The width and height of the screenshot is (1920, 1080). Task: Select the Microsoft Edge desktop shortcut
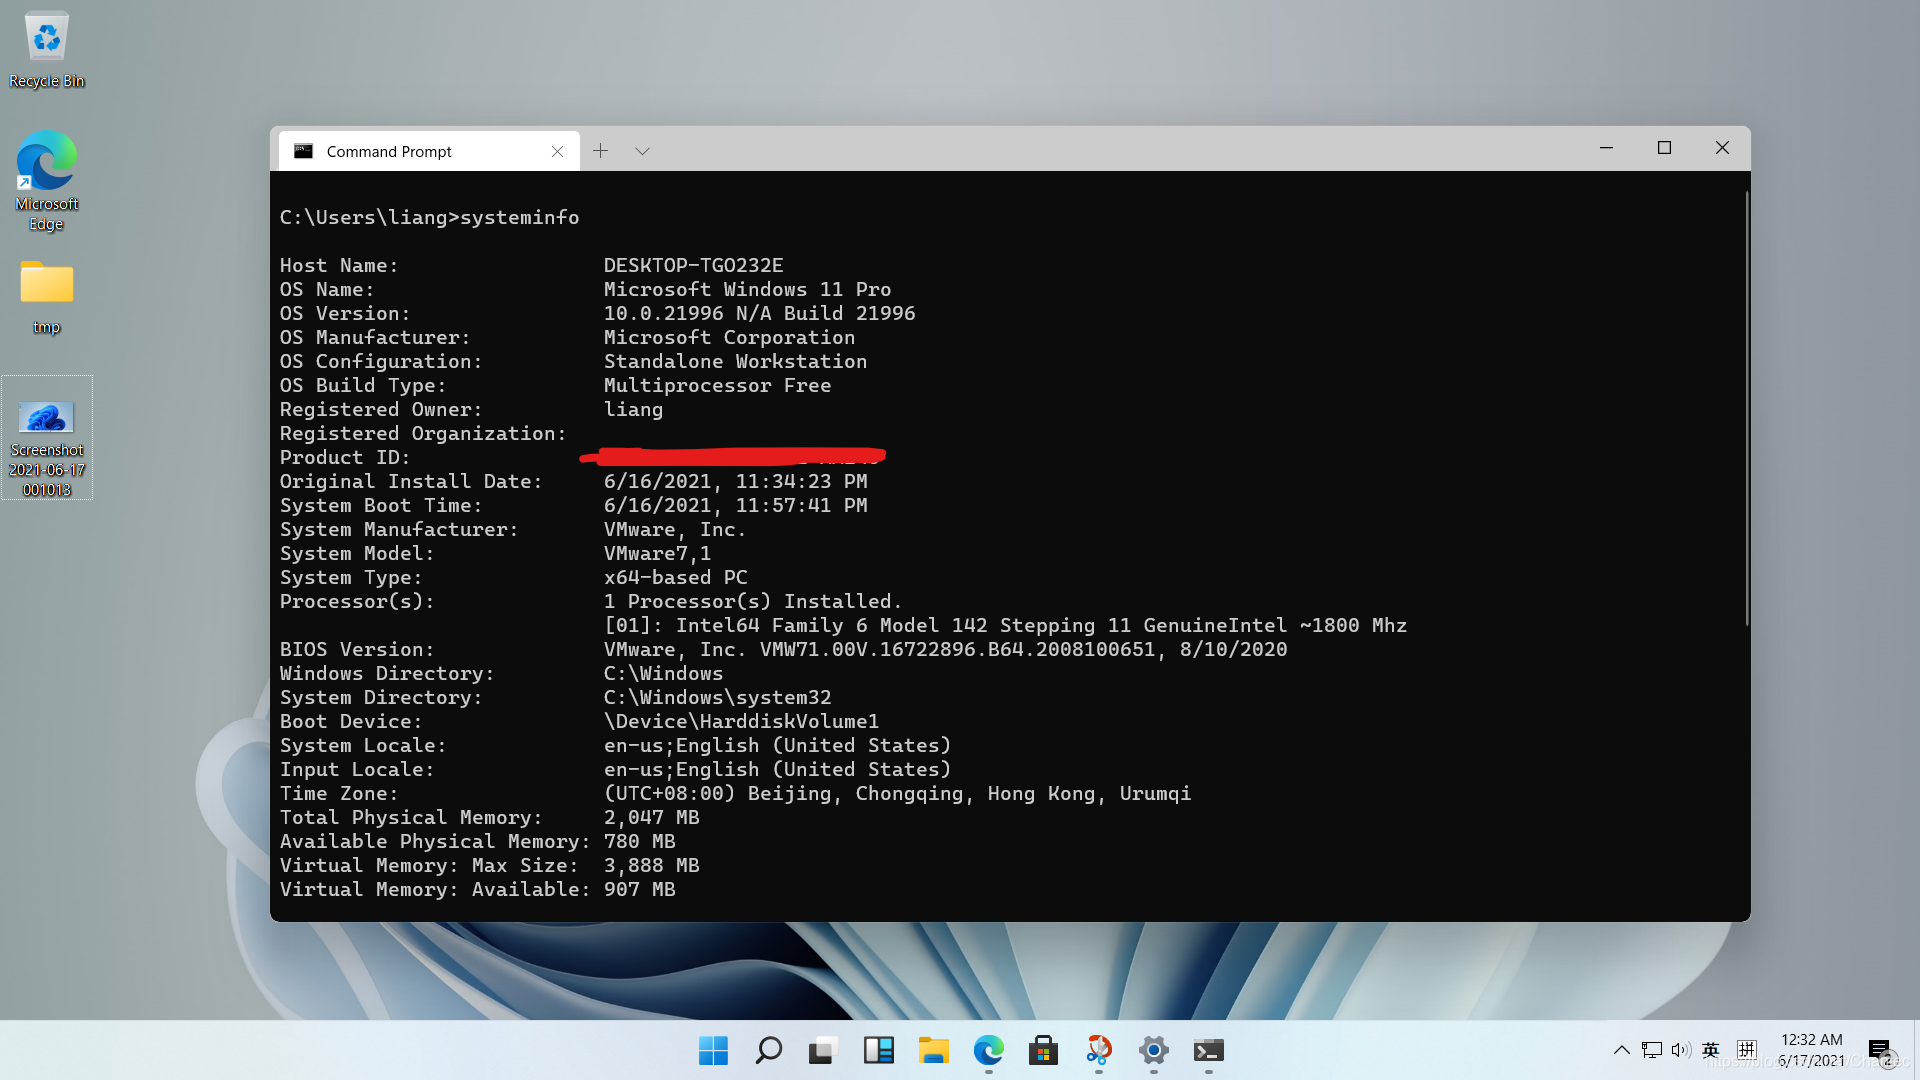47,181
